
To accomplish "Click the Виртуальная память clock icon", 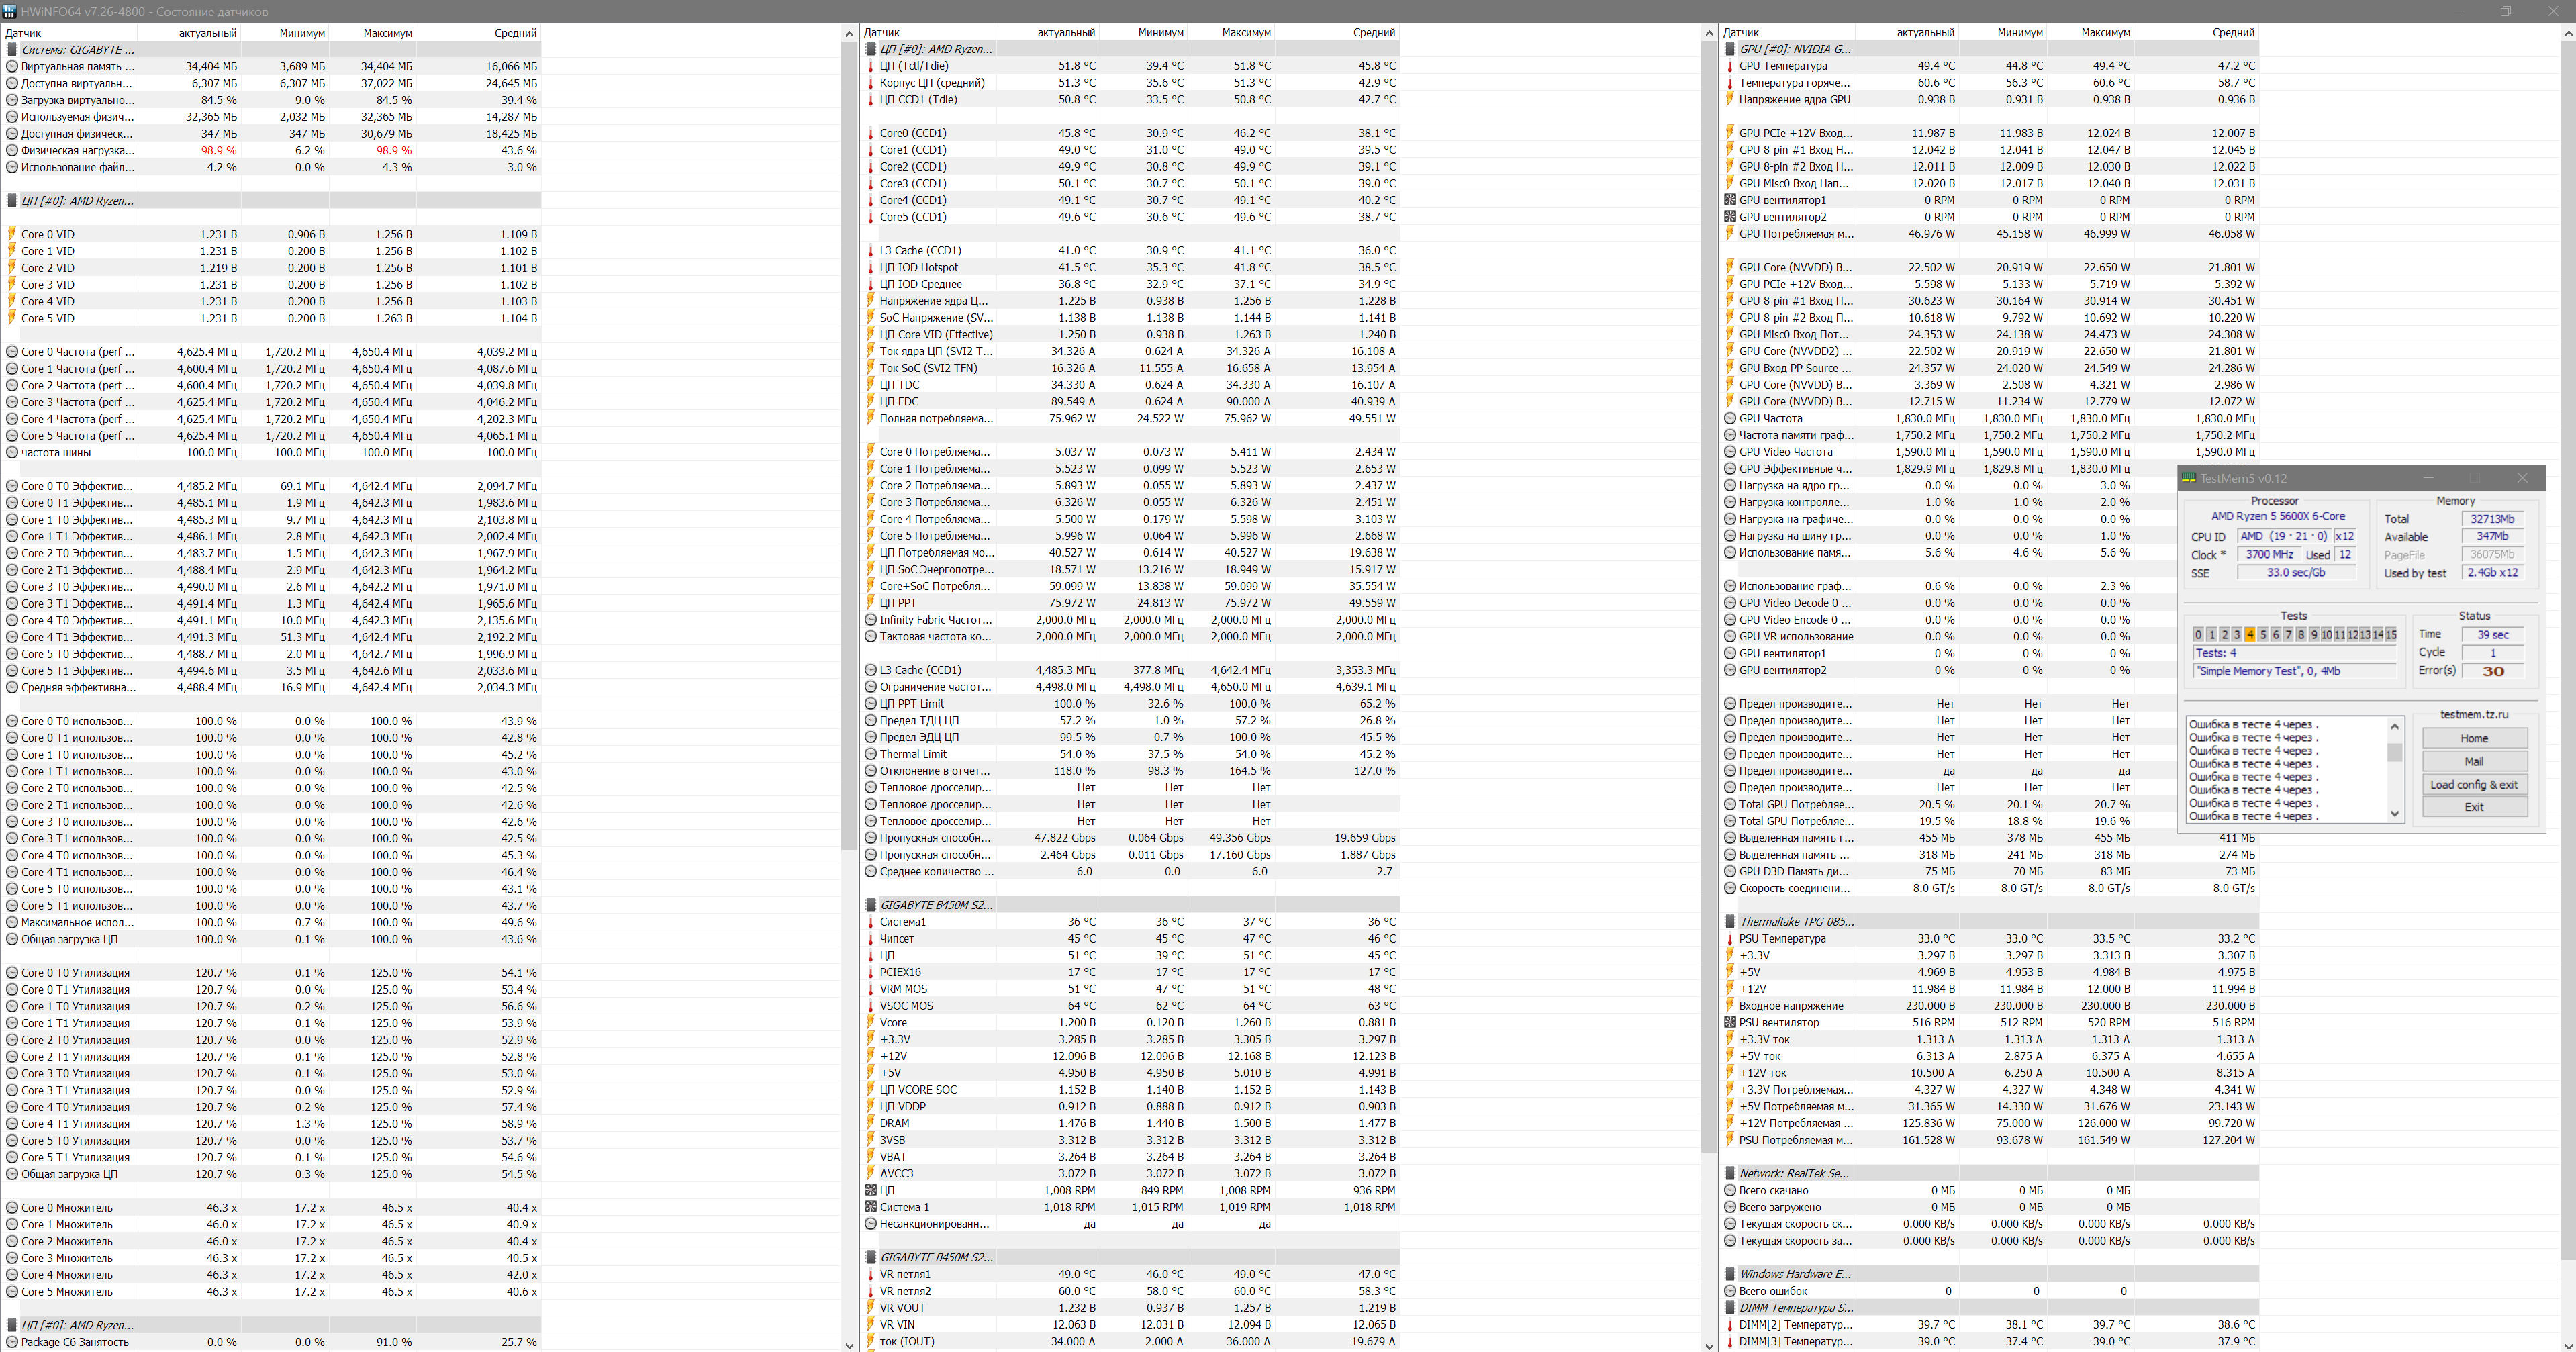I will pyautogui.click(x=12, y=66).
